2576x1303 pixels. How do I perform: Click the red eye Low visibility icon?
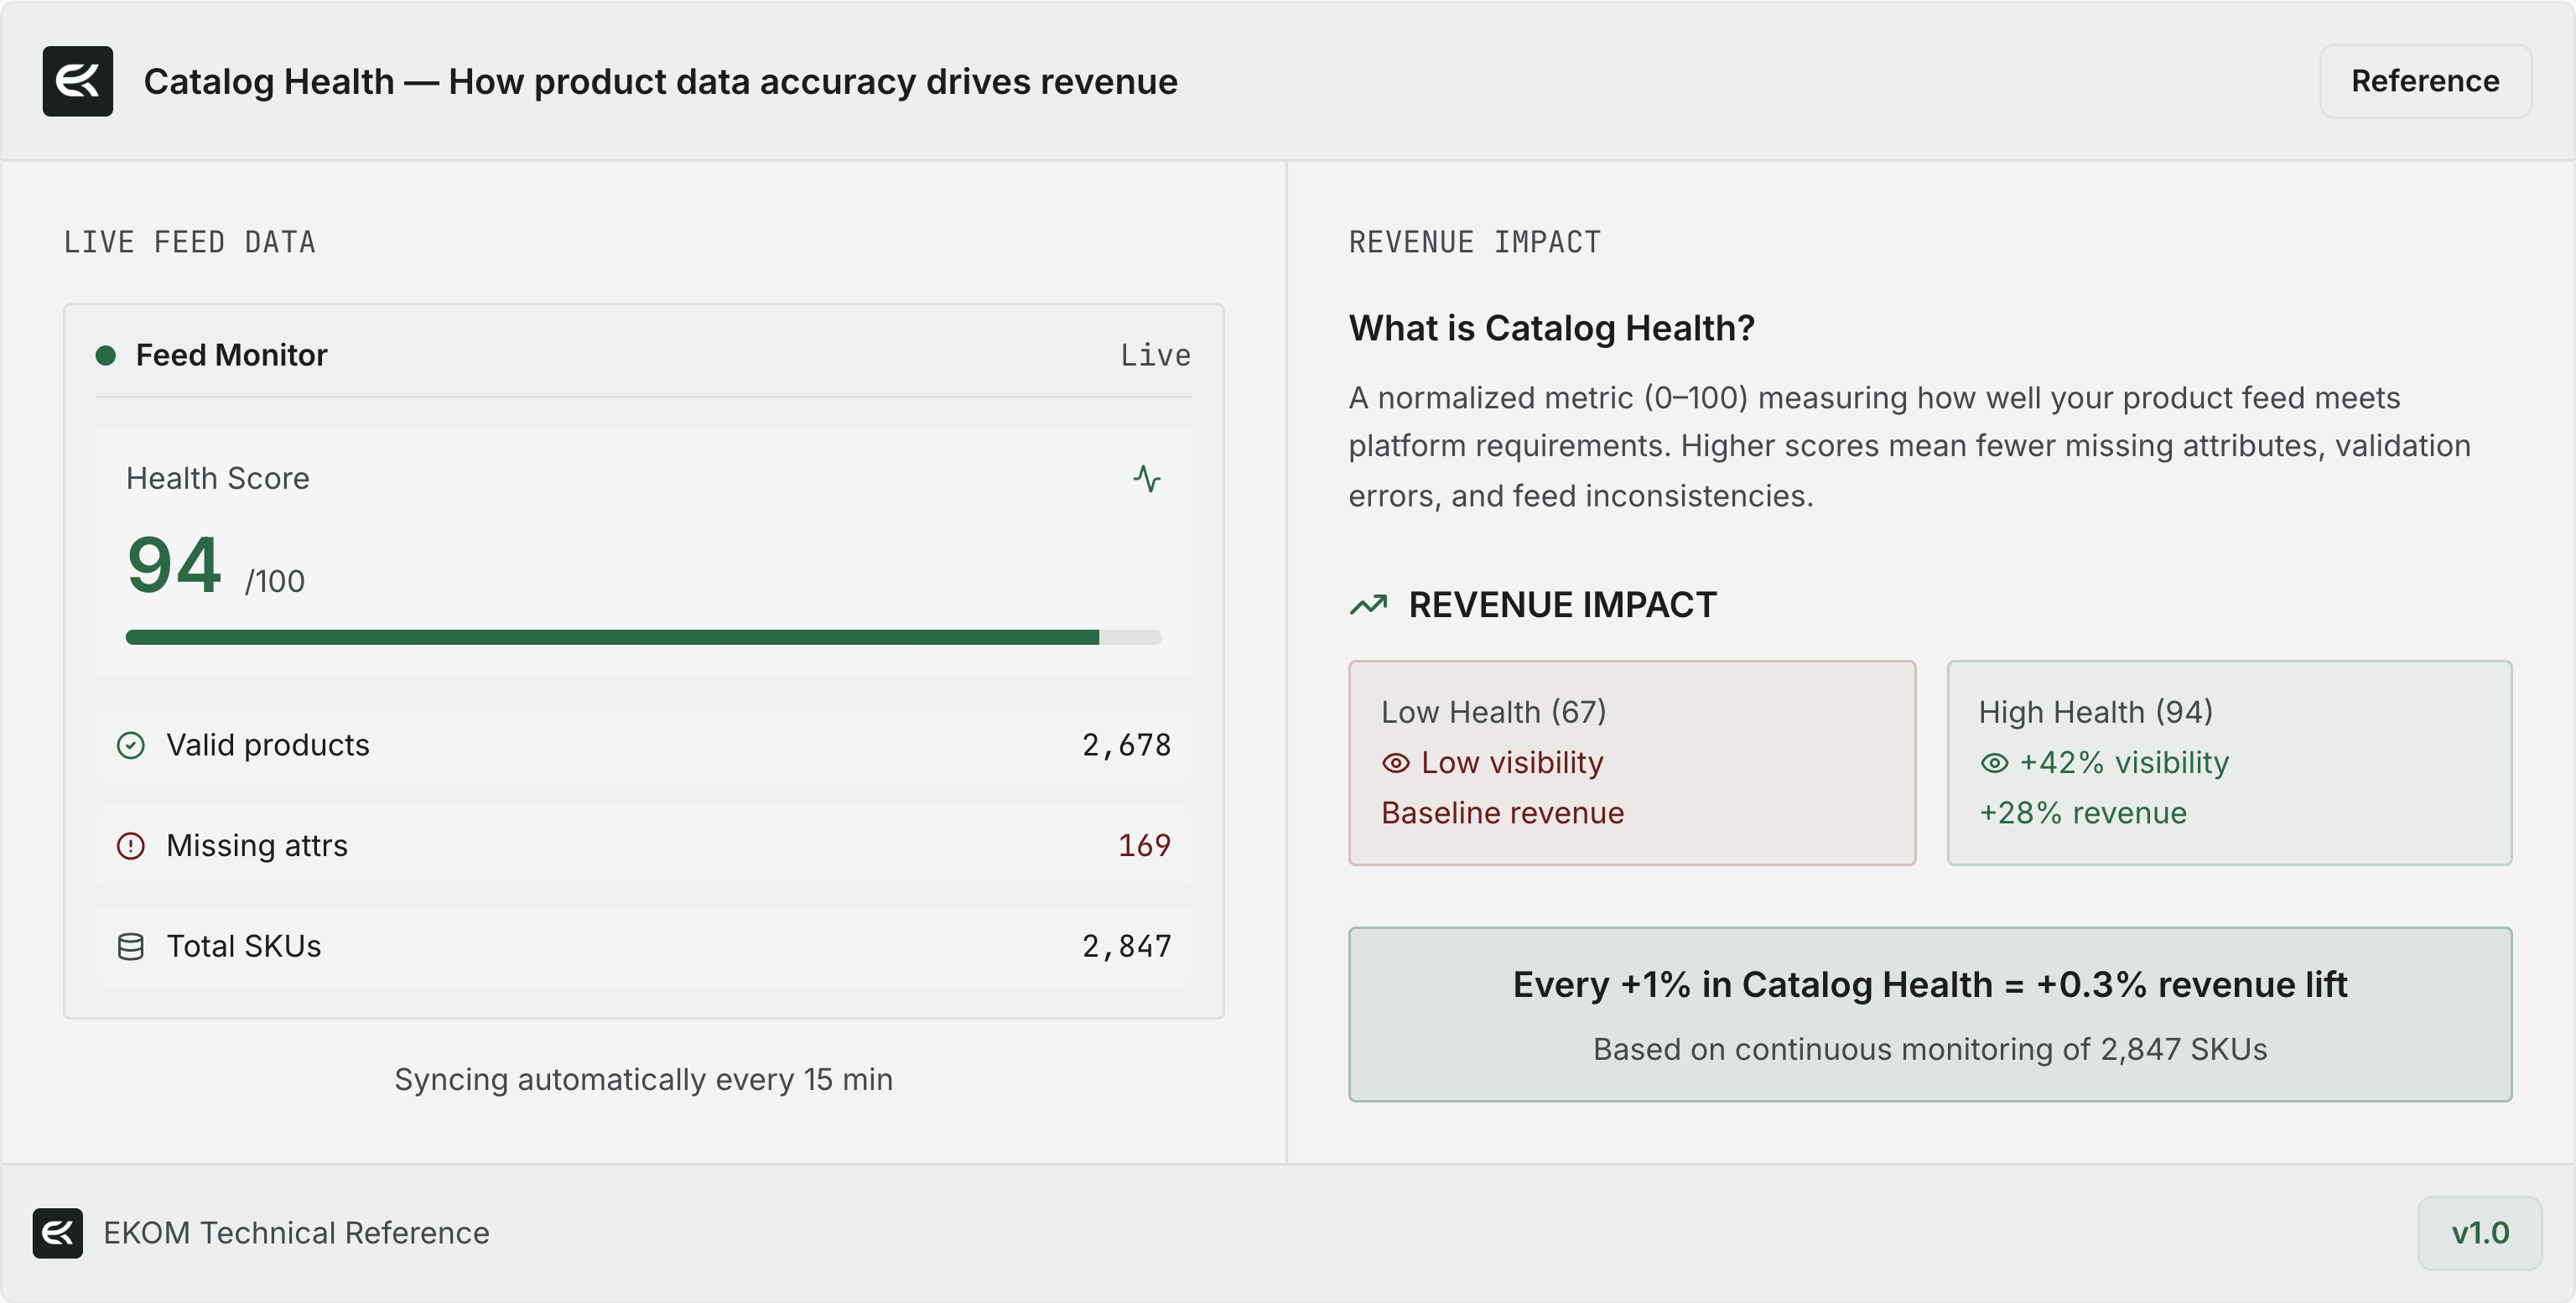[x=1395, y=763]
